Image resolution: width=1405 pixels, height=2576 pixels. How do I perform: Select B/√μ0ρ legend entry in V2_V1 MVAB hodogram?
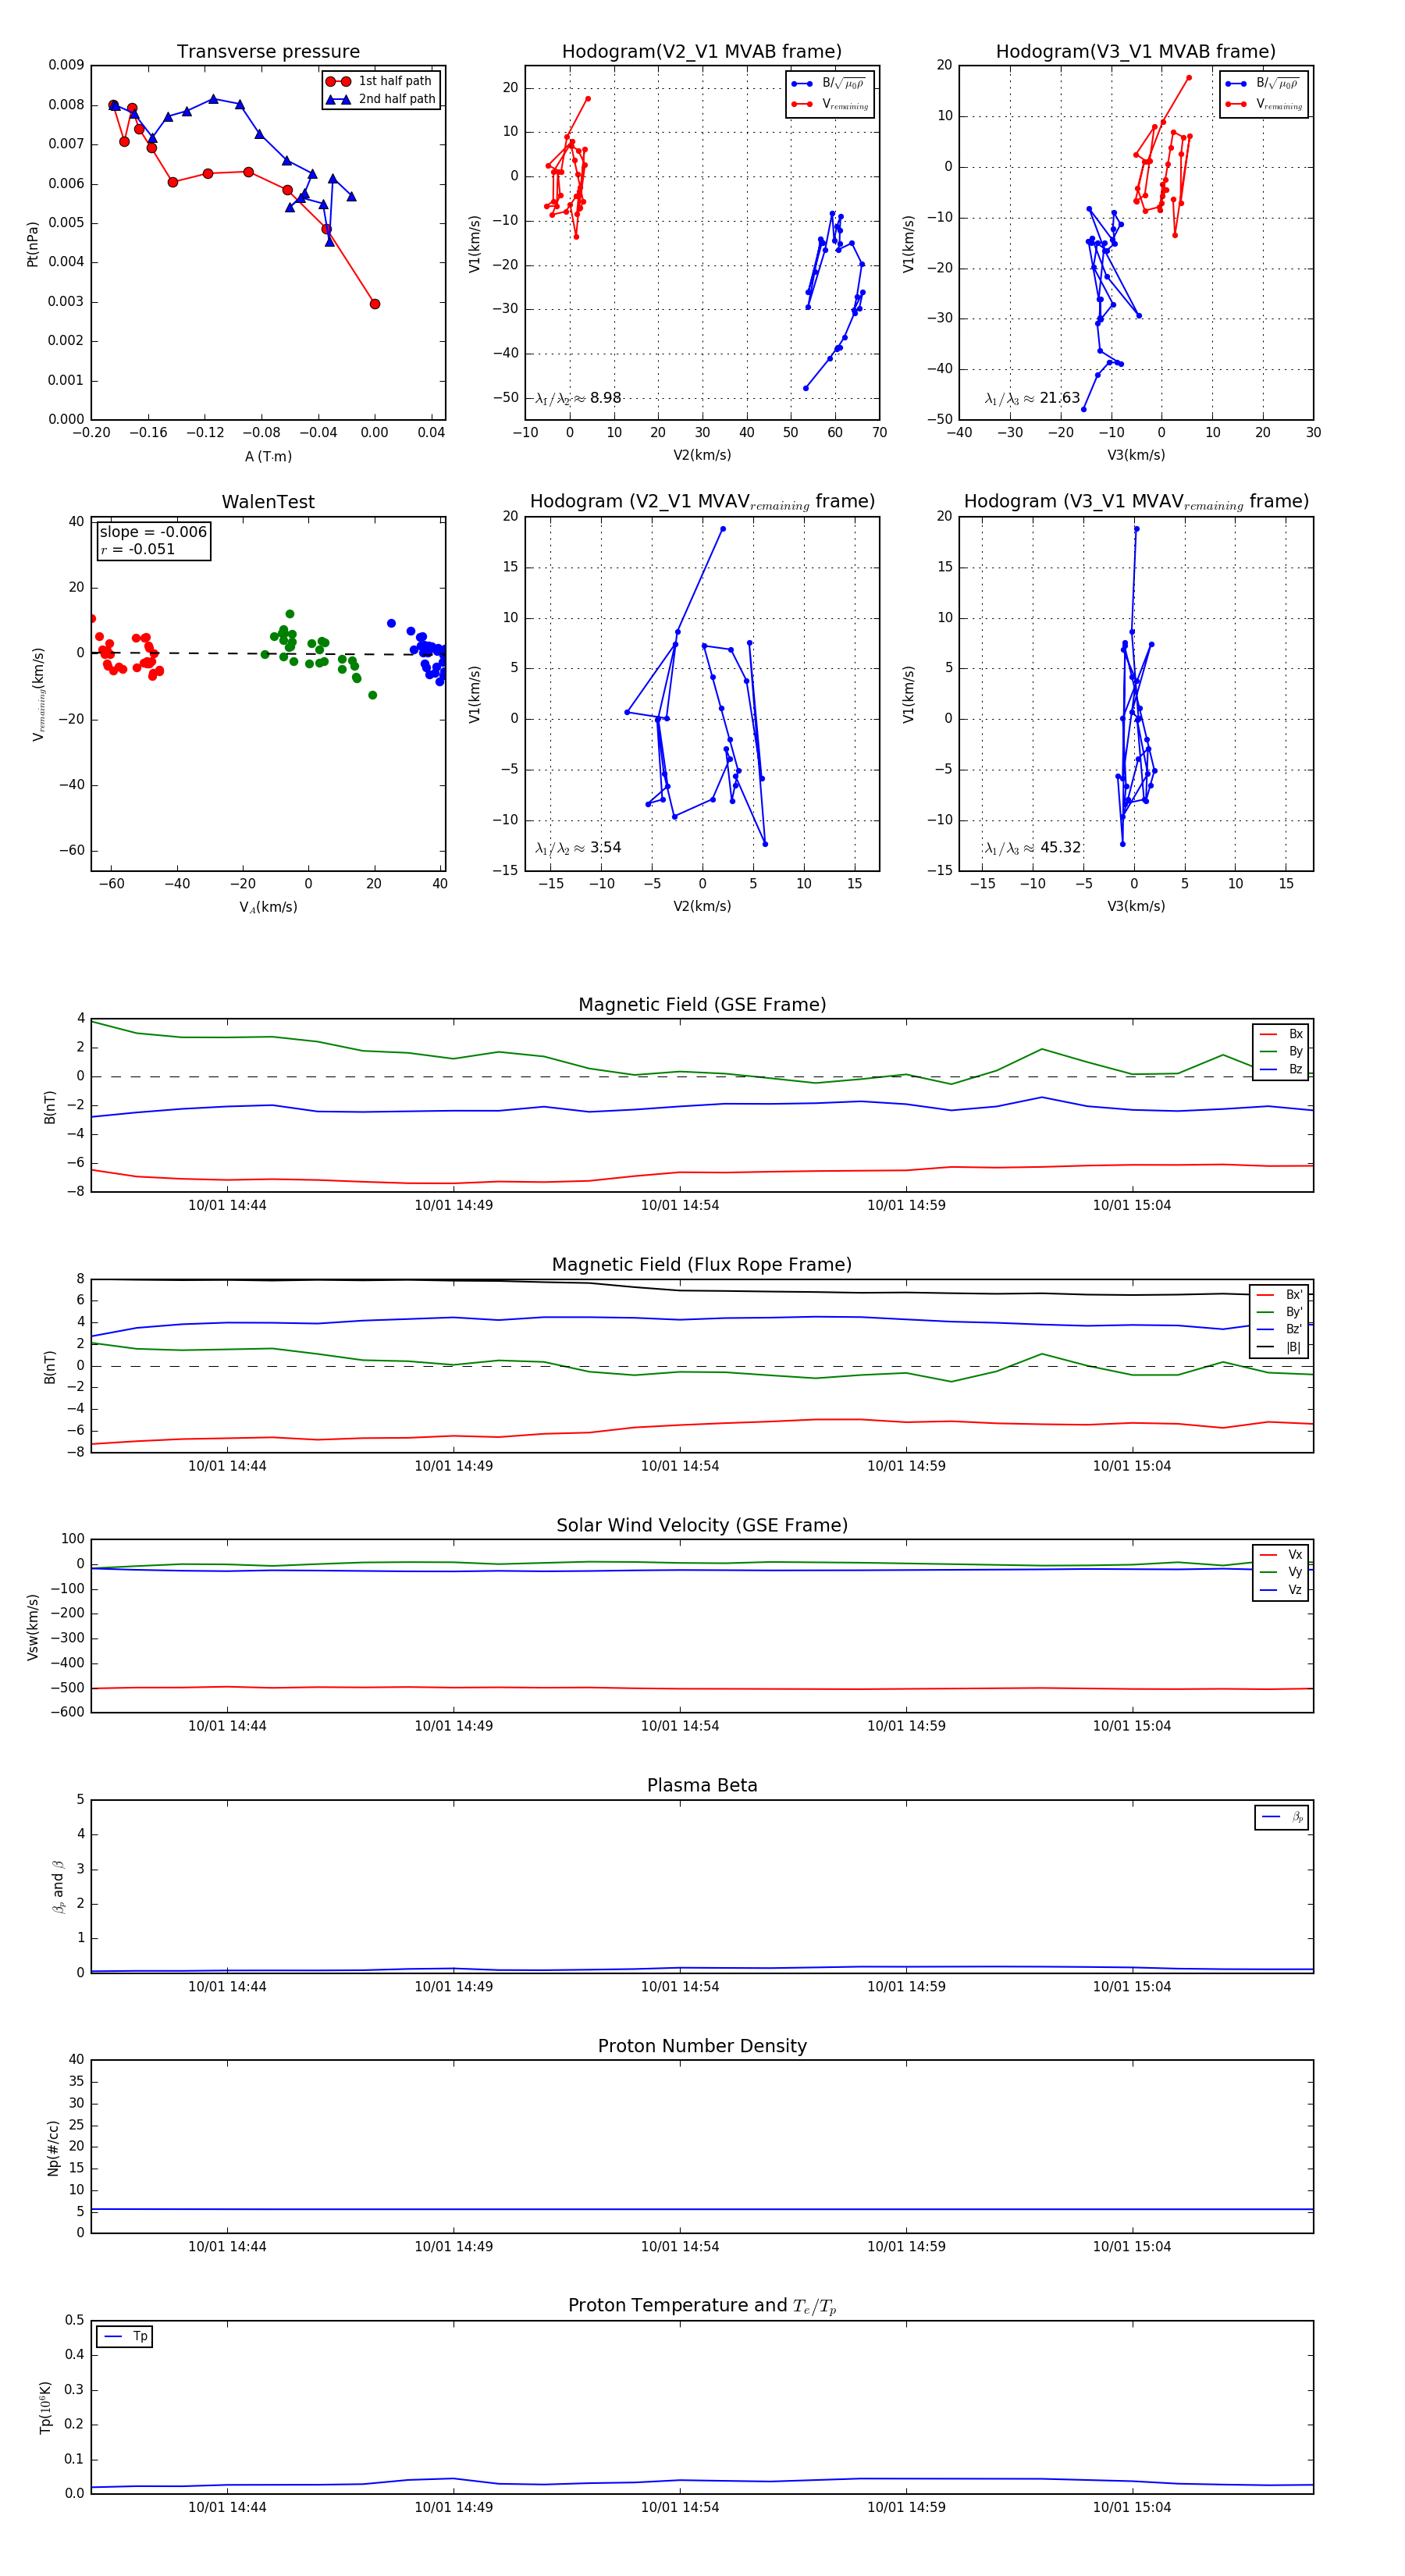pyautogui.click(x=828, y=83)
